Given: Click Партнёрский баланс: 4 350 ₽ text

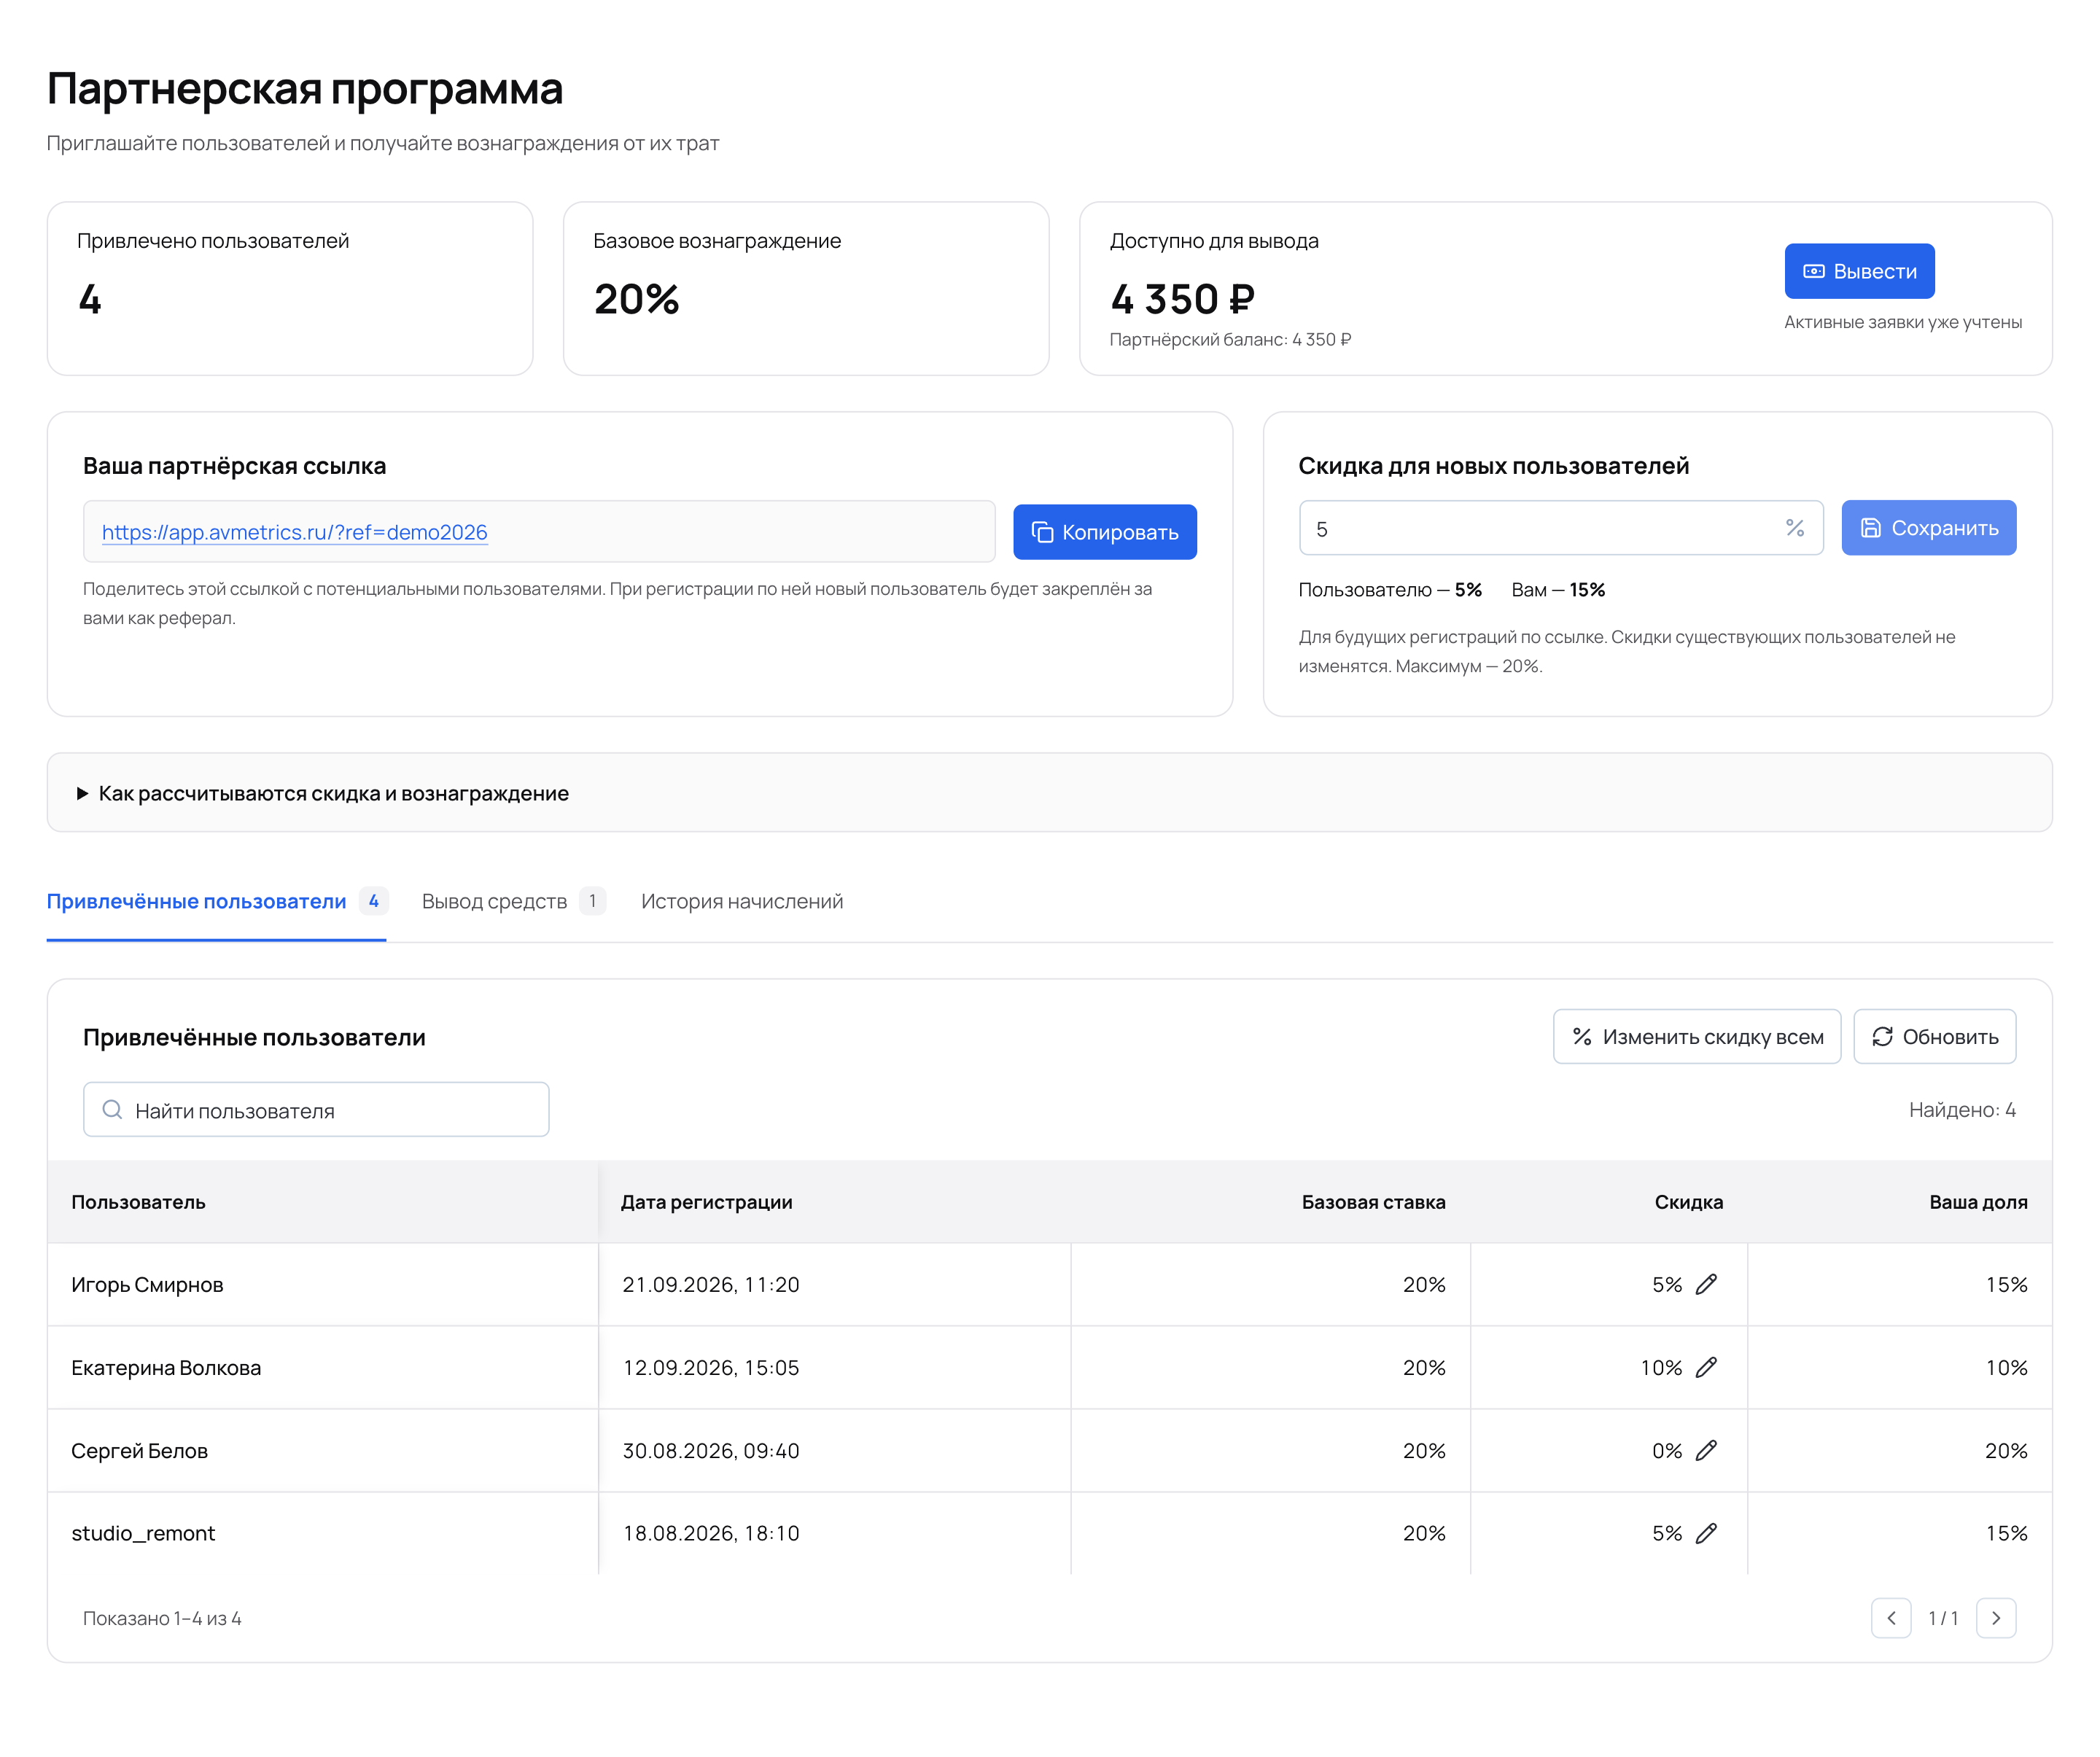Looking at the screenshot, I should (1230, 340).
